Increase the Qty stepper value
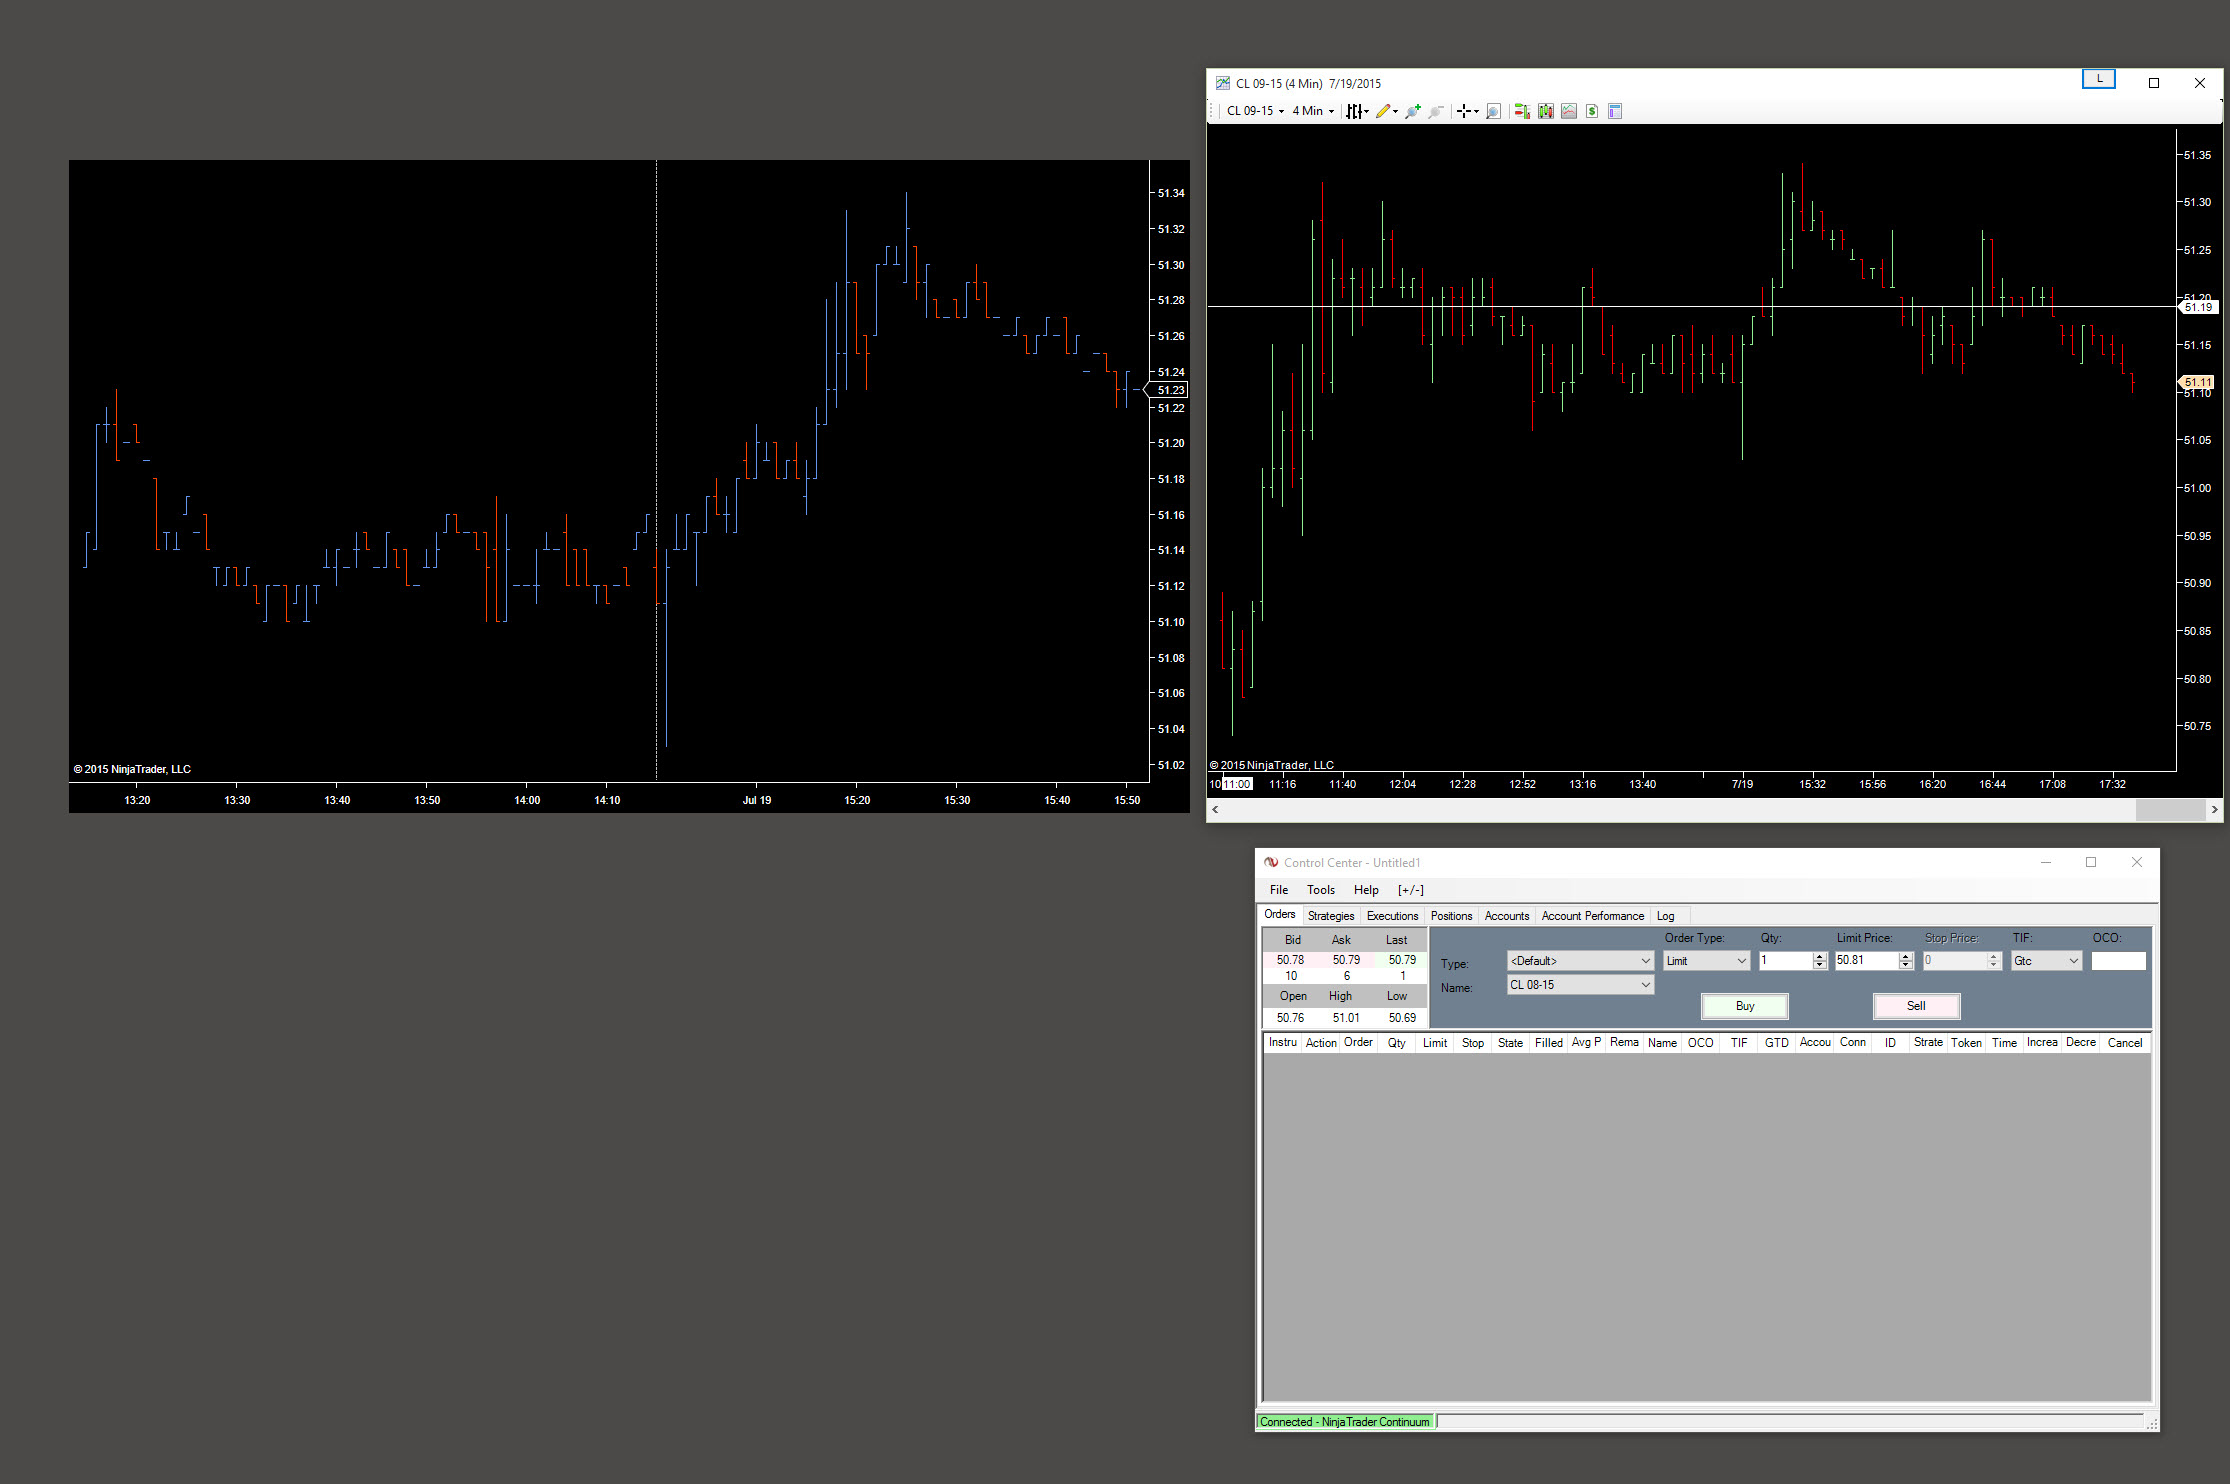Screen dimensions: 2230x1484 point(1820,956)
